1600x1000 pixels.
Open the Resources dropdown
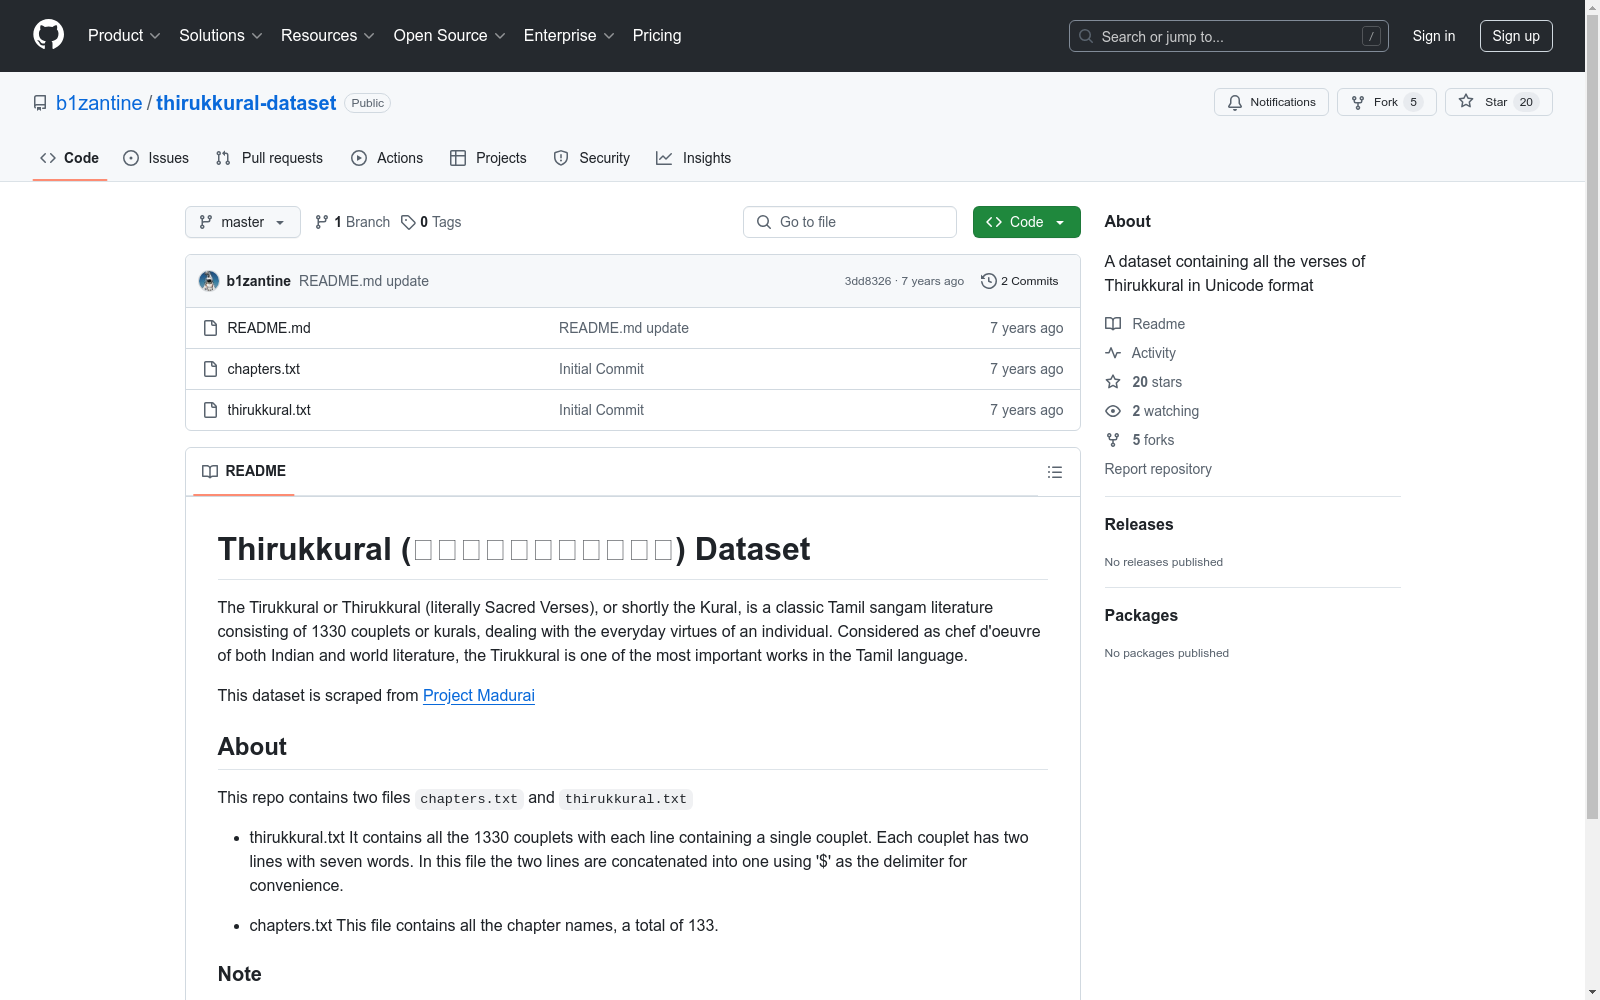(x=328, y=35)
